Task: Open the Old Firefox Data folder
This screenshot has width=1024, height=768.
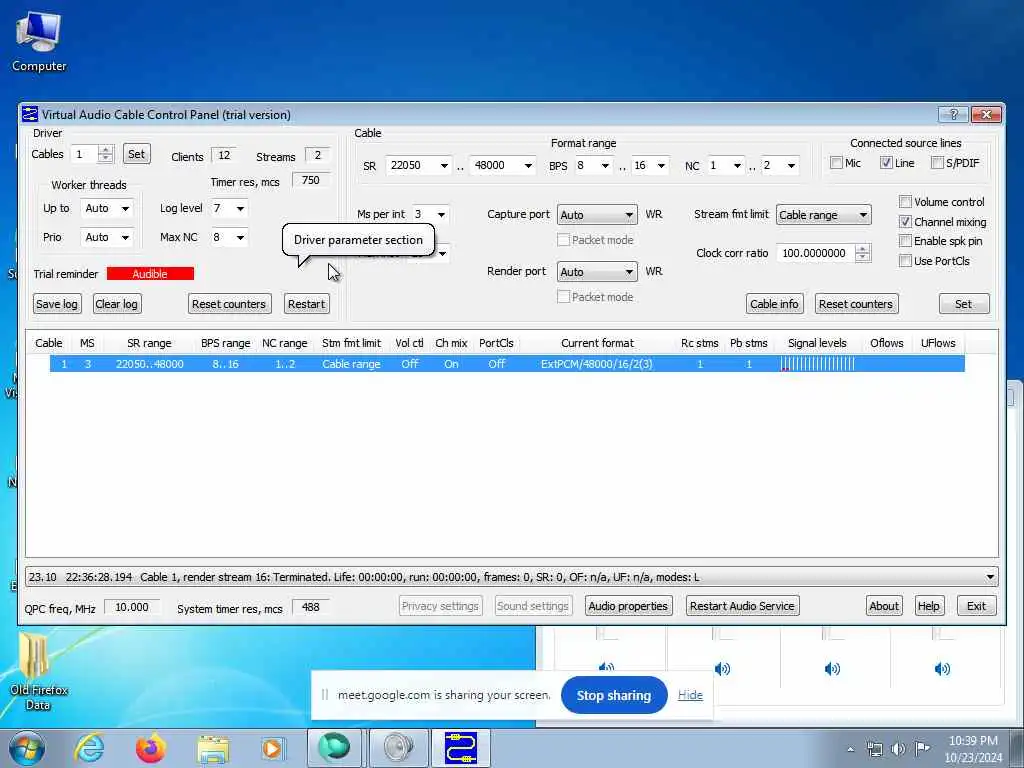Action: (38, 671)
